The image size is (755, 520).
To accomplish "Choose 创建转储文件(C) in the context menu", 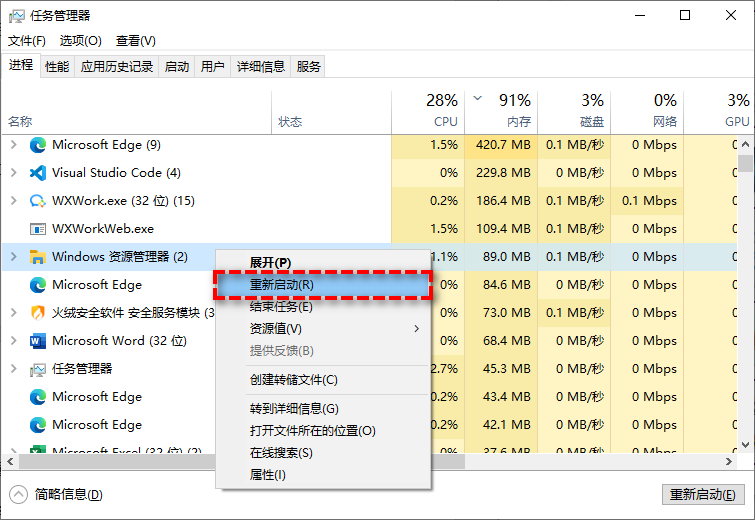I will coord(323,380).
